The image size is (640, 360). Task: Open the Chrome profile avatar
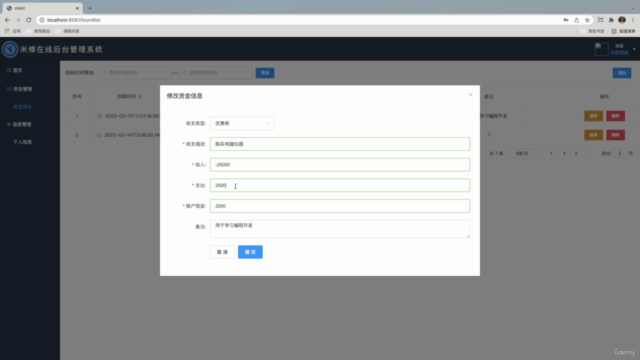click(622, 20)
